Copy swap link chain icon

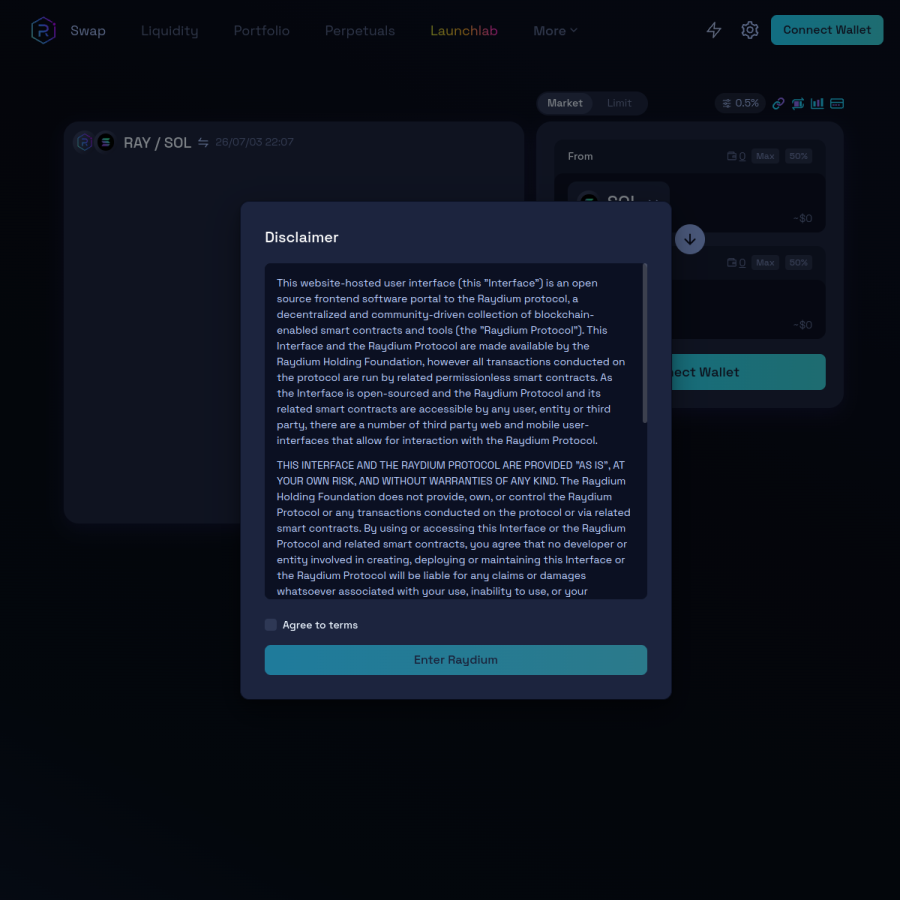tap(778, 103)
